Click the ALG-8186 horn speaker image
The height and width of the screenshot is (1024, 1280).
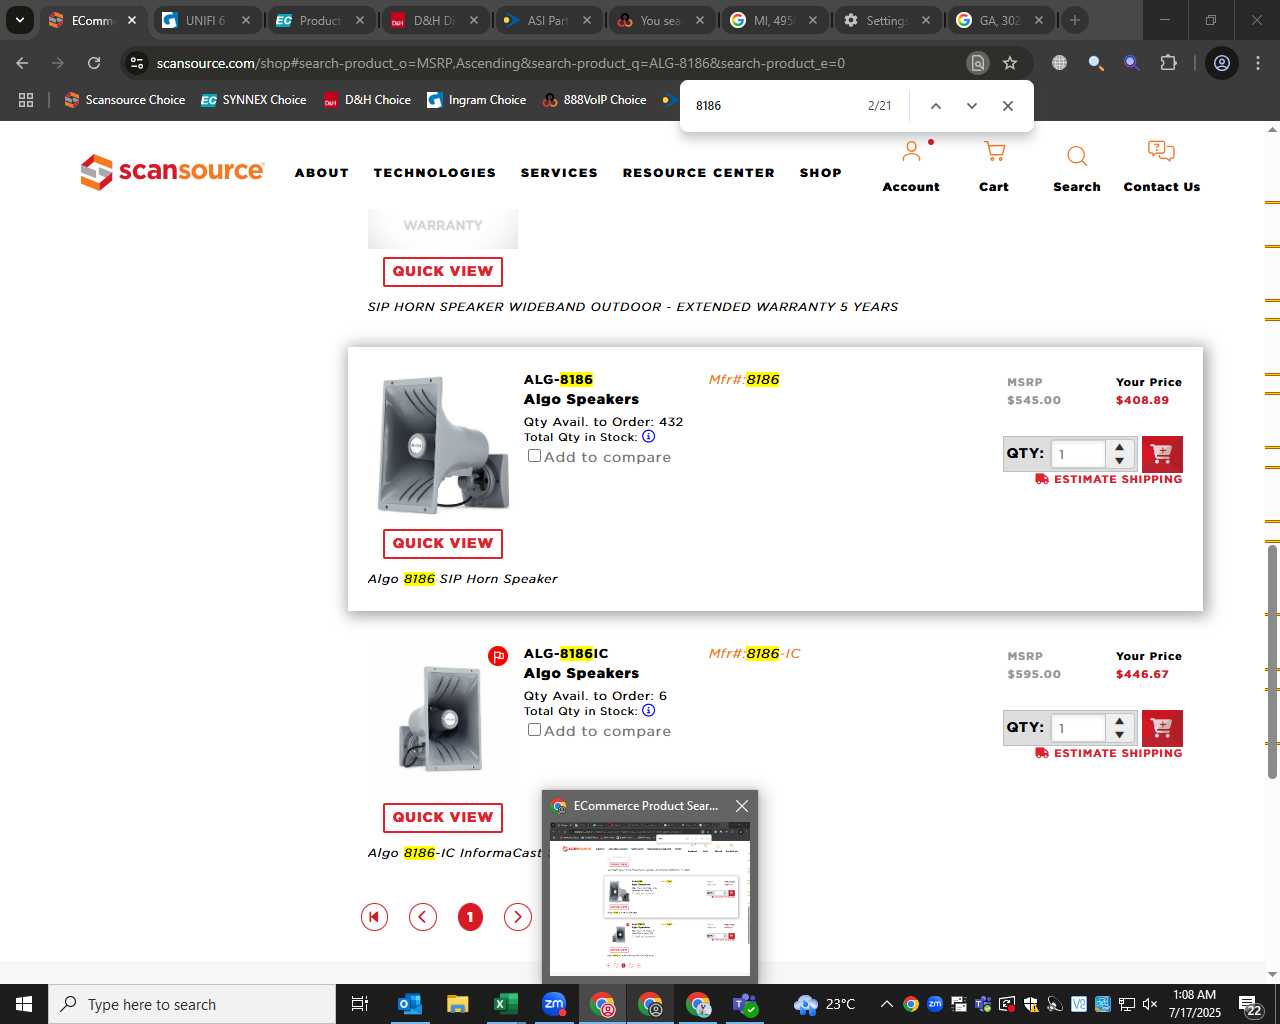[x=443, y=444]
